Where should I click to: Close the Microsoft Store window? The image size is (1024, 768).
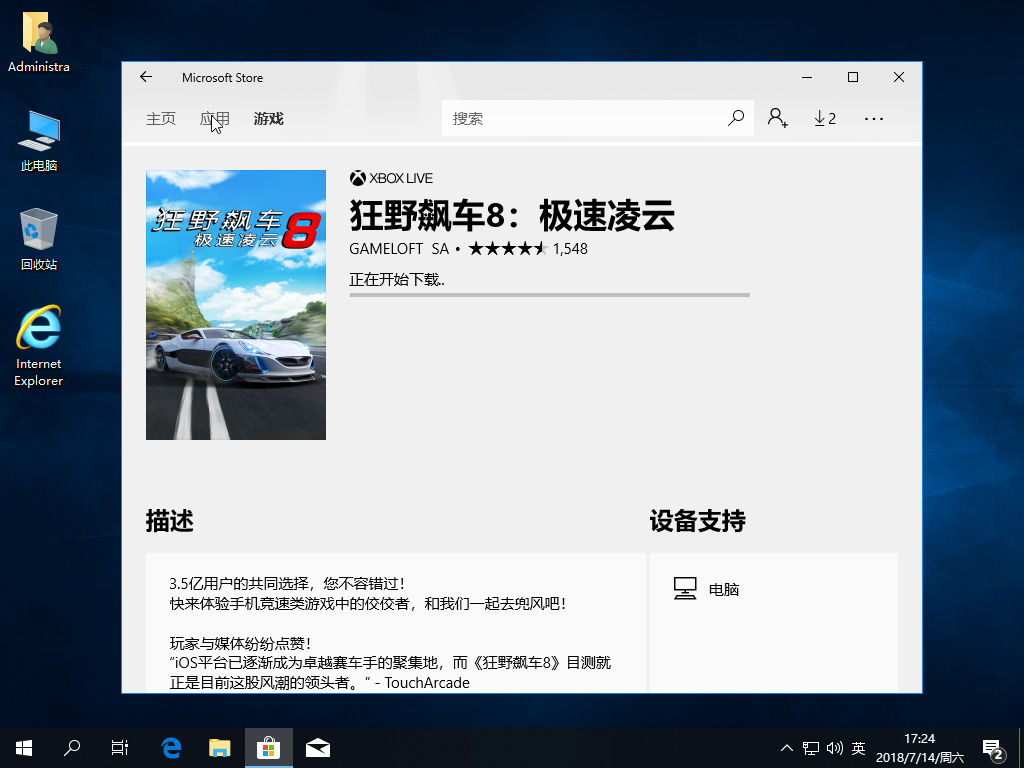[x=899, y=77]
